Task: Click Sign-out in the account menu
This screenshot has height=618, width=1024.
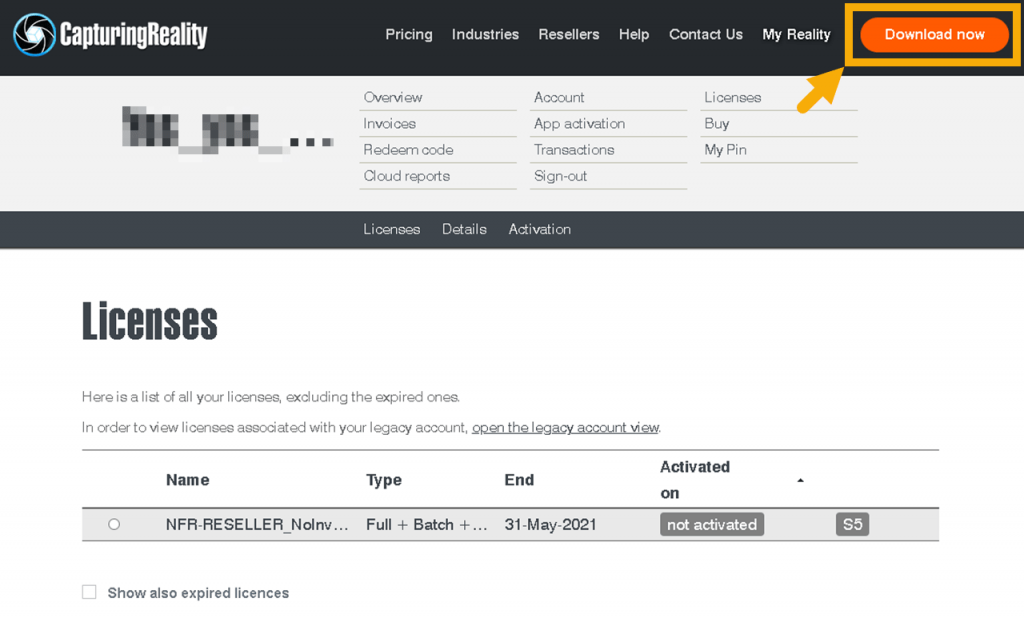Action: click(x=560, y=175)
